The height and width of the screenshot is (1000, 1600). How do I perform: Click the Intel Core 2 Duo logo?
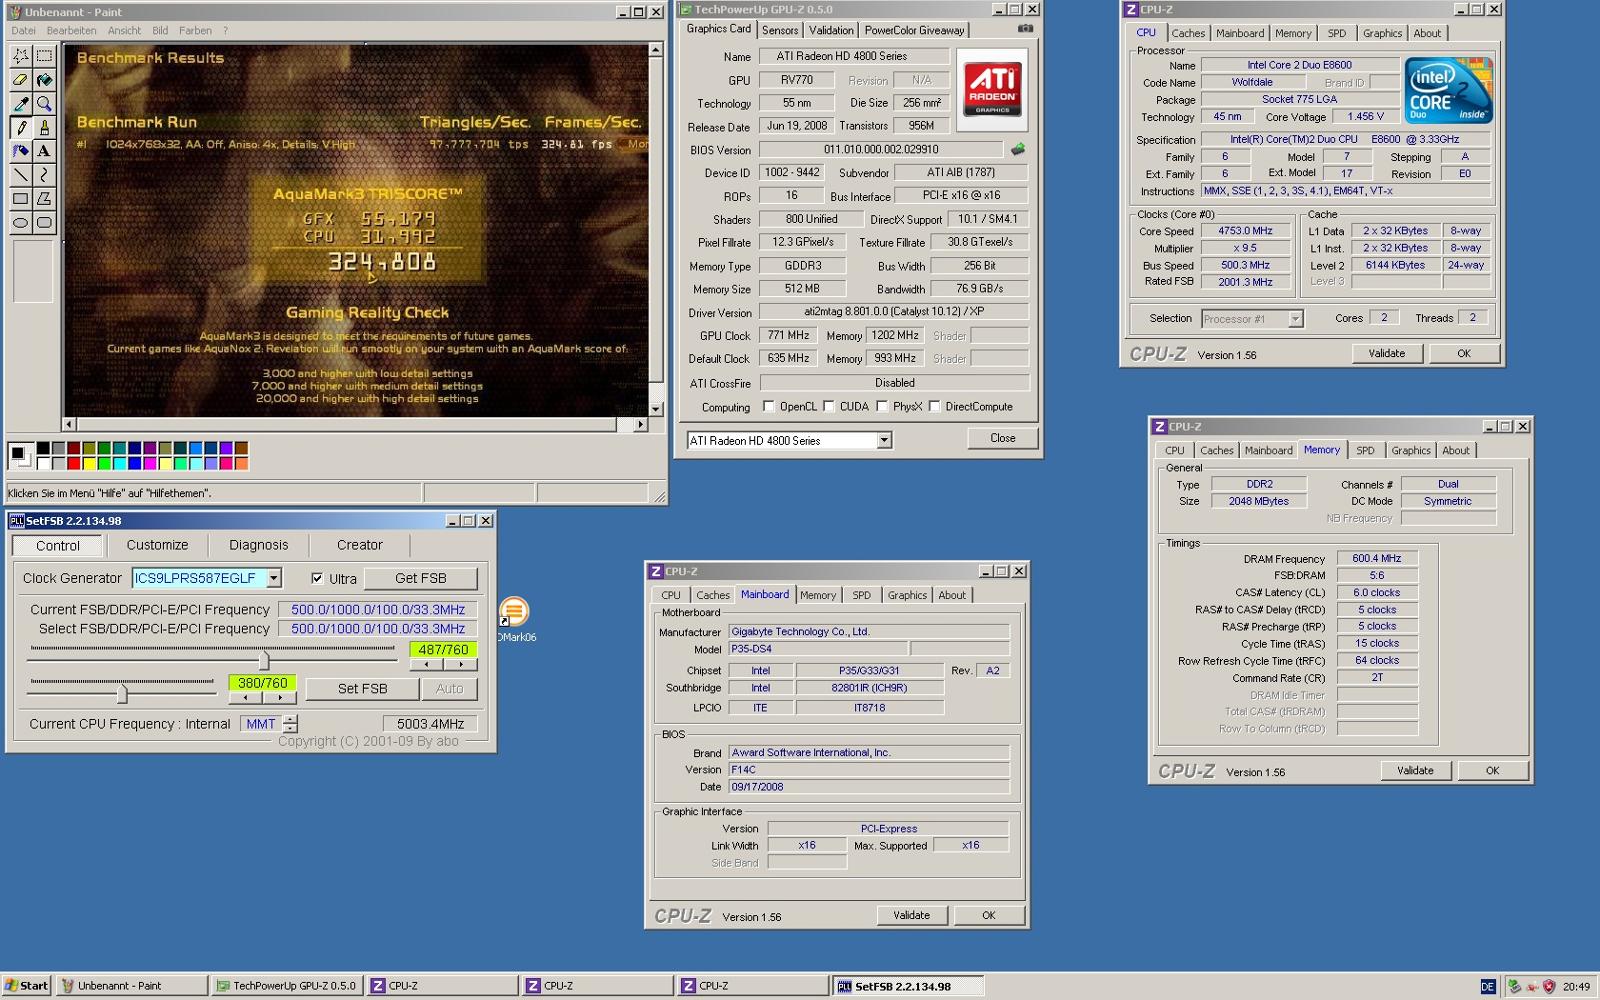1448,91
